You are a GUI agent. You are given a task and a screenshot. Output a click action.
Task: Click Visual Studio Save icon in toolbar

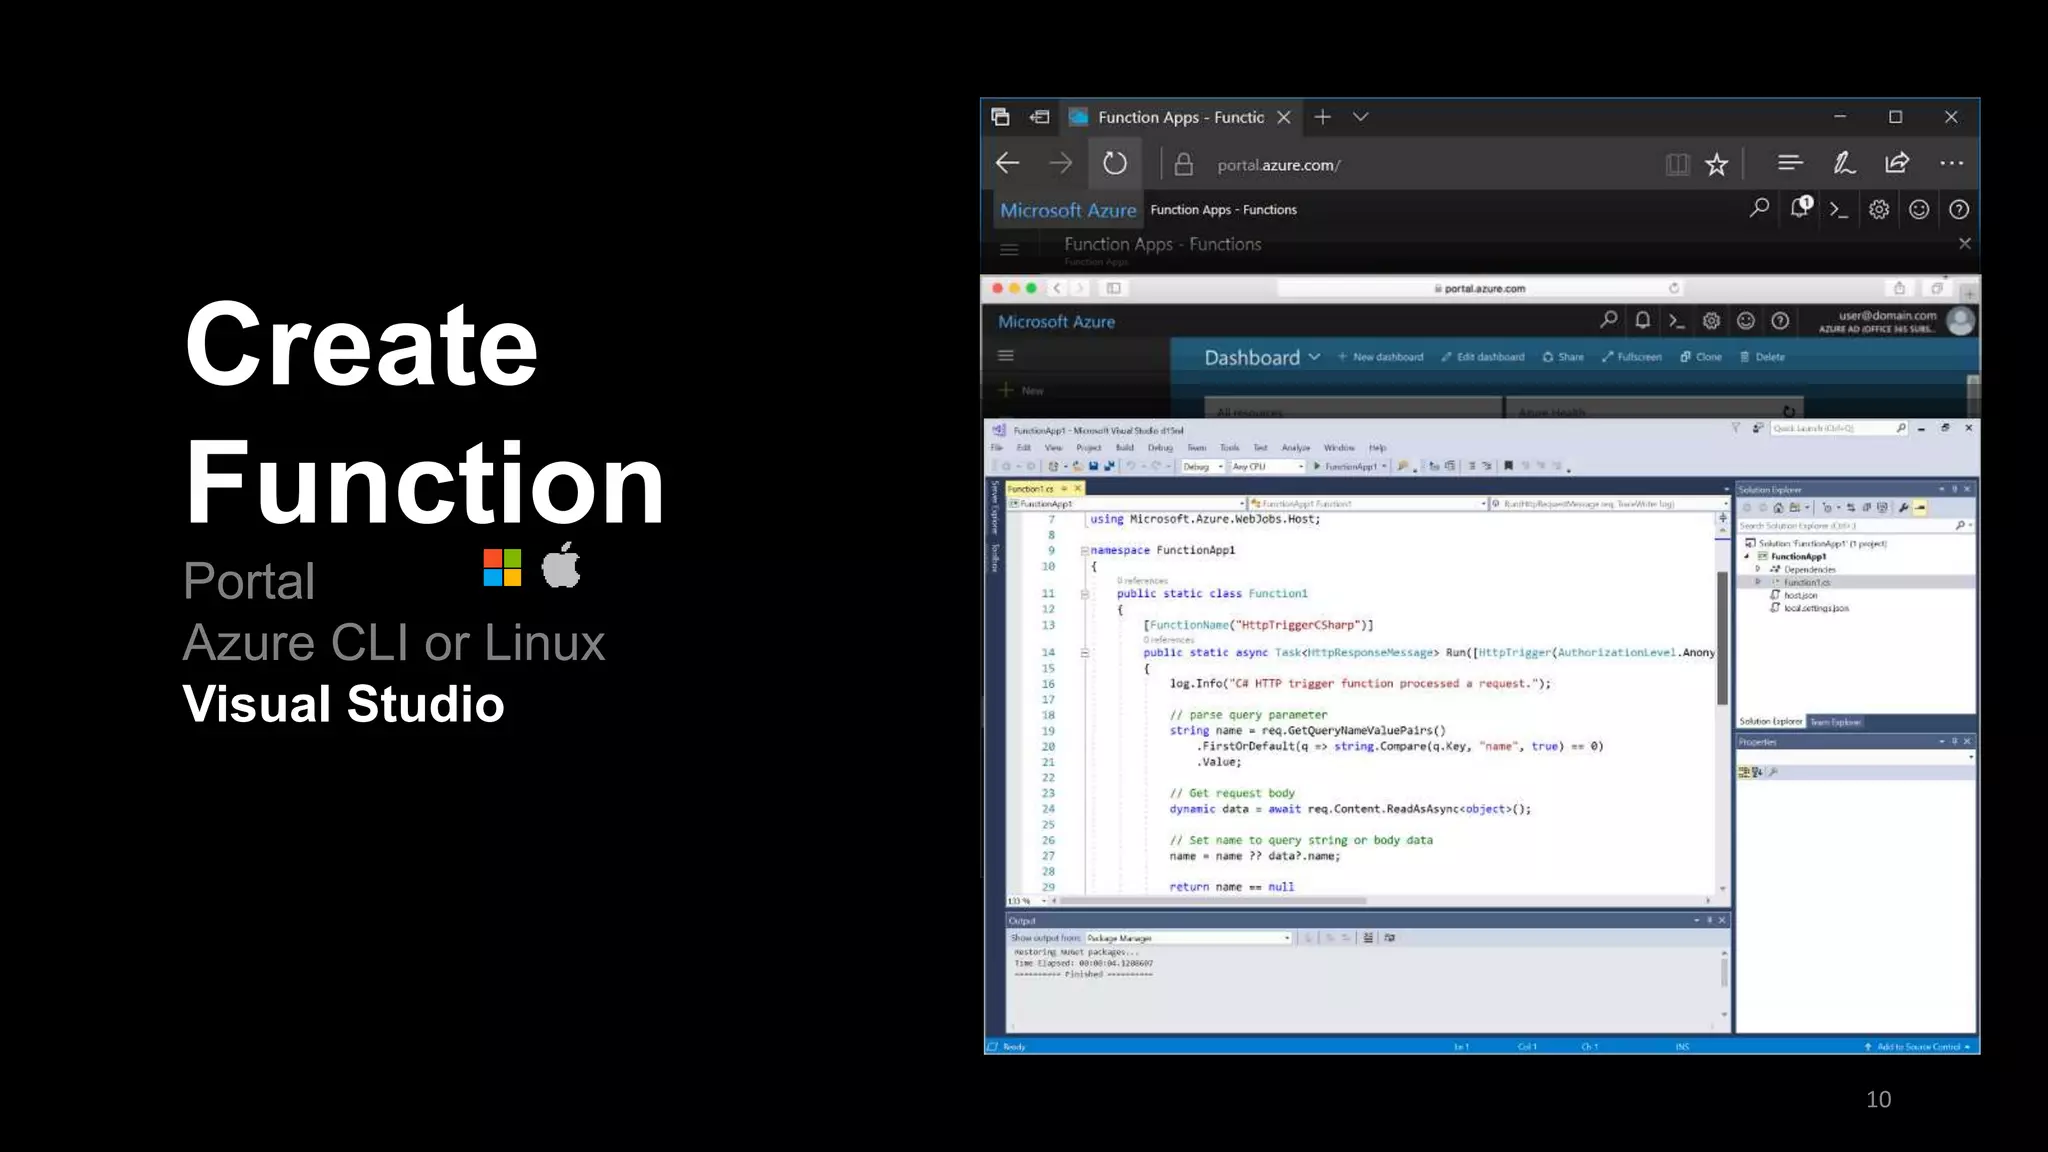pos(1094,466)
